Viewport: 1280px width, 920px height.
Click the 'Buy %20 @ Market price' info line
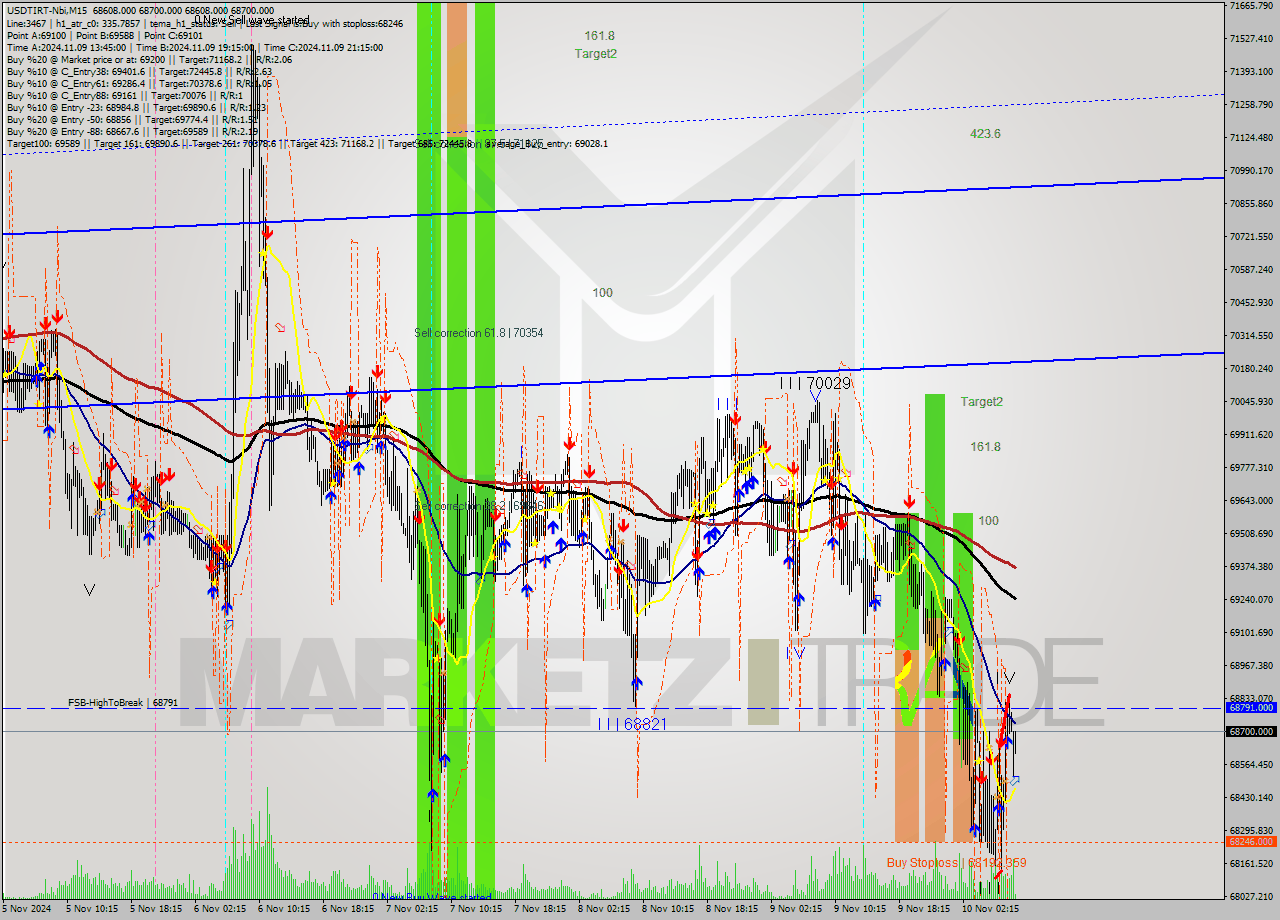click(x=148, y=59)
